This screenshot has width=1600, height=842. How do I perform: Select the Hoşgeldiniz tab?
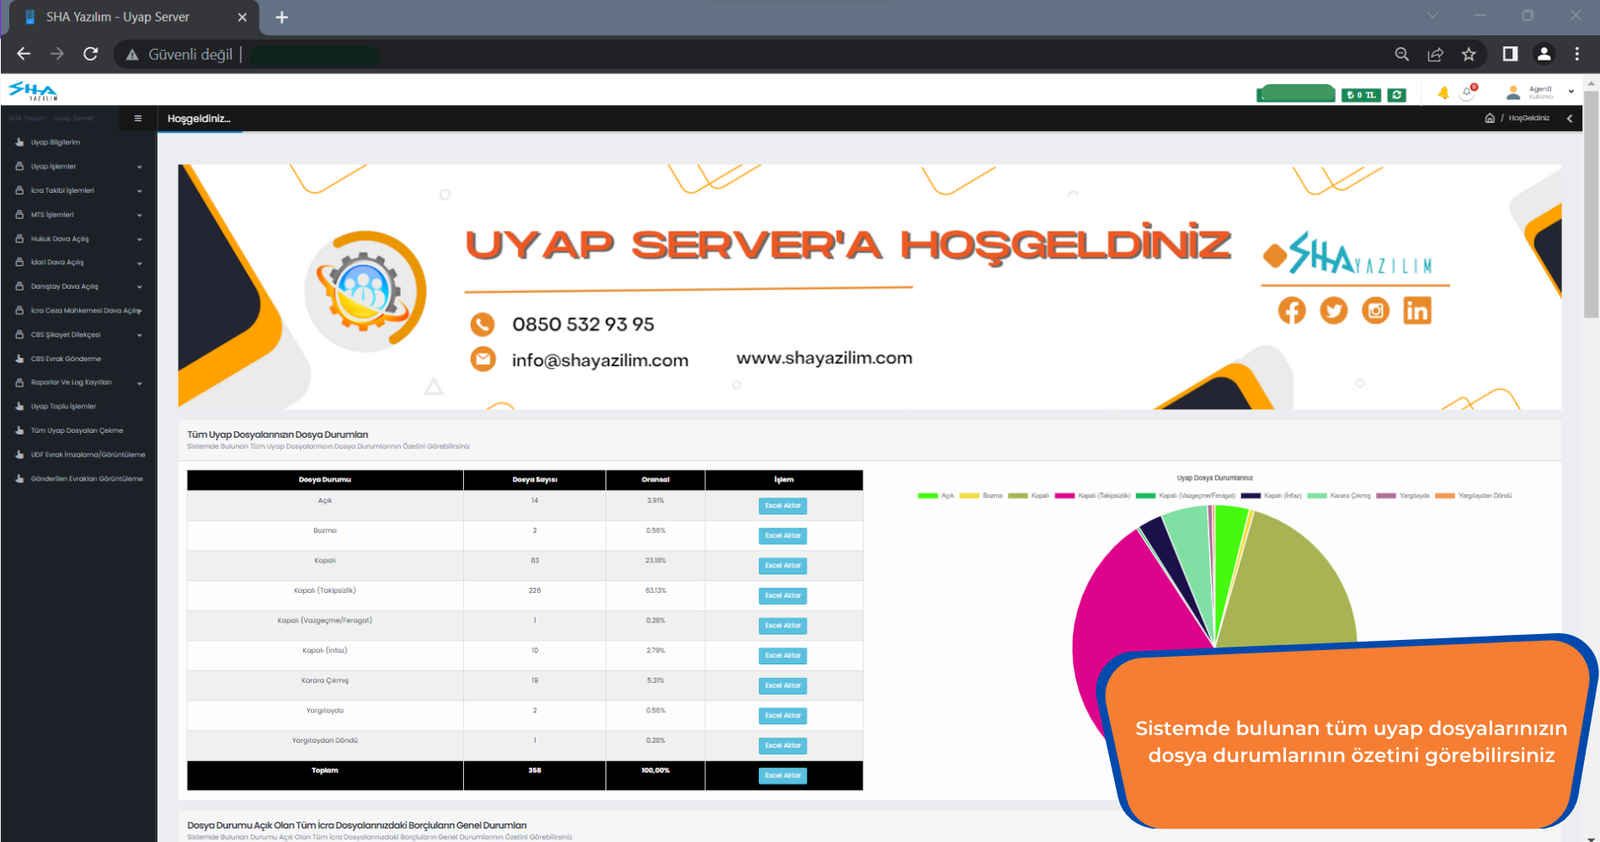[x=199, y=119]
